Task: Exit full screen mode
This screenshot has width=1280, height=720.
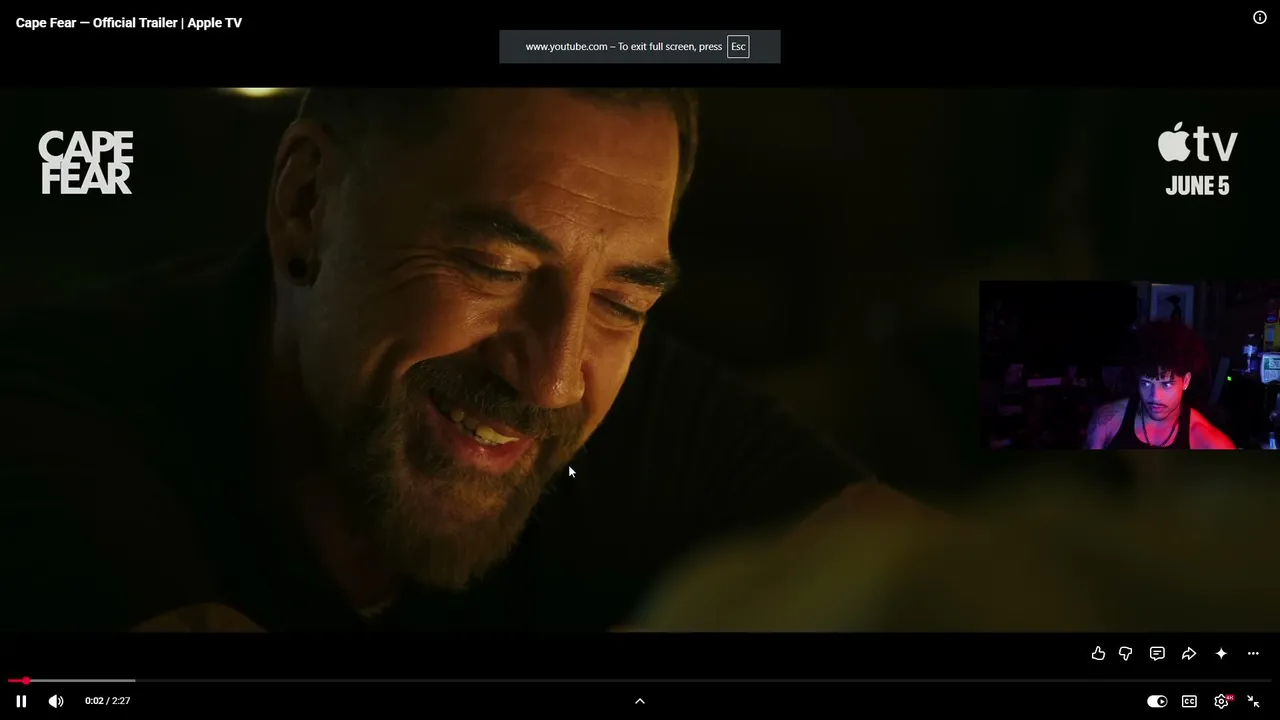Action: click(x=1253, y=701)
